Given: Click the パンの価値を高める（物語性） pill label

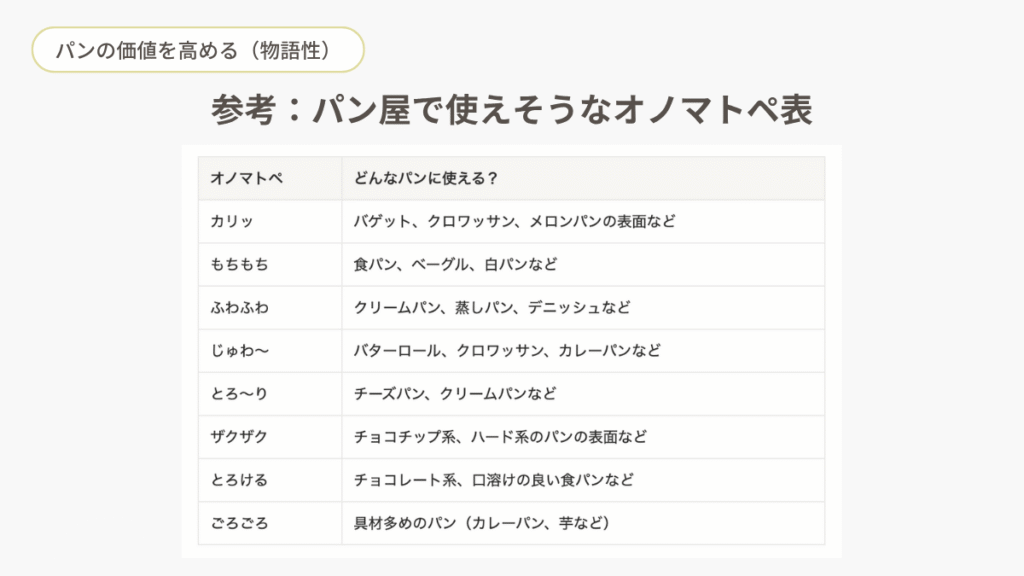Looking at the screenshot, I should pos(195,50).
